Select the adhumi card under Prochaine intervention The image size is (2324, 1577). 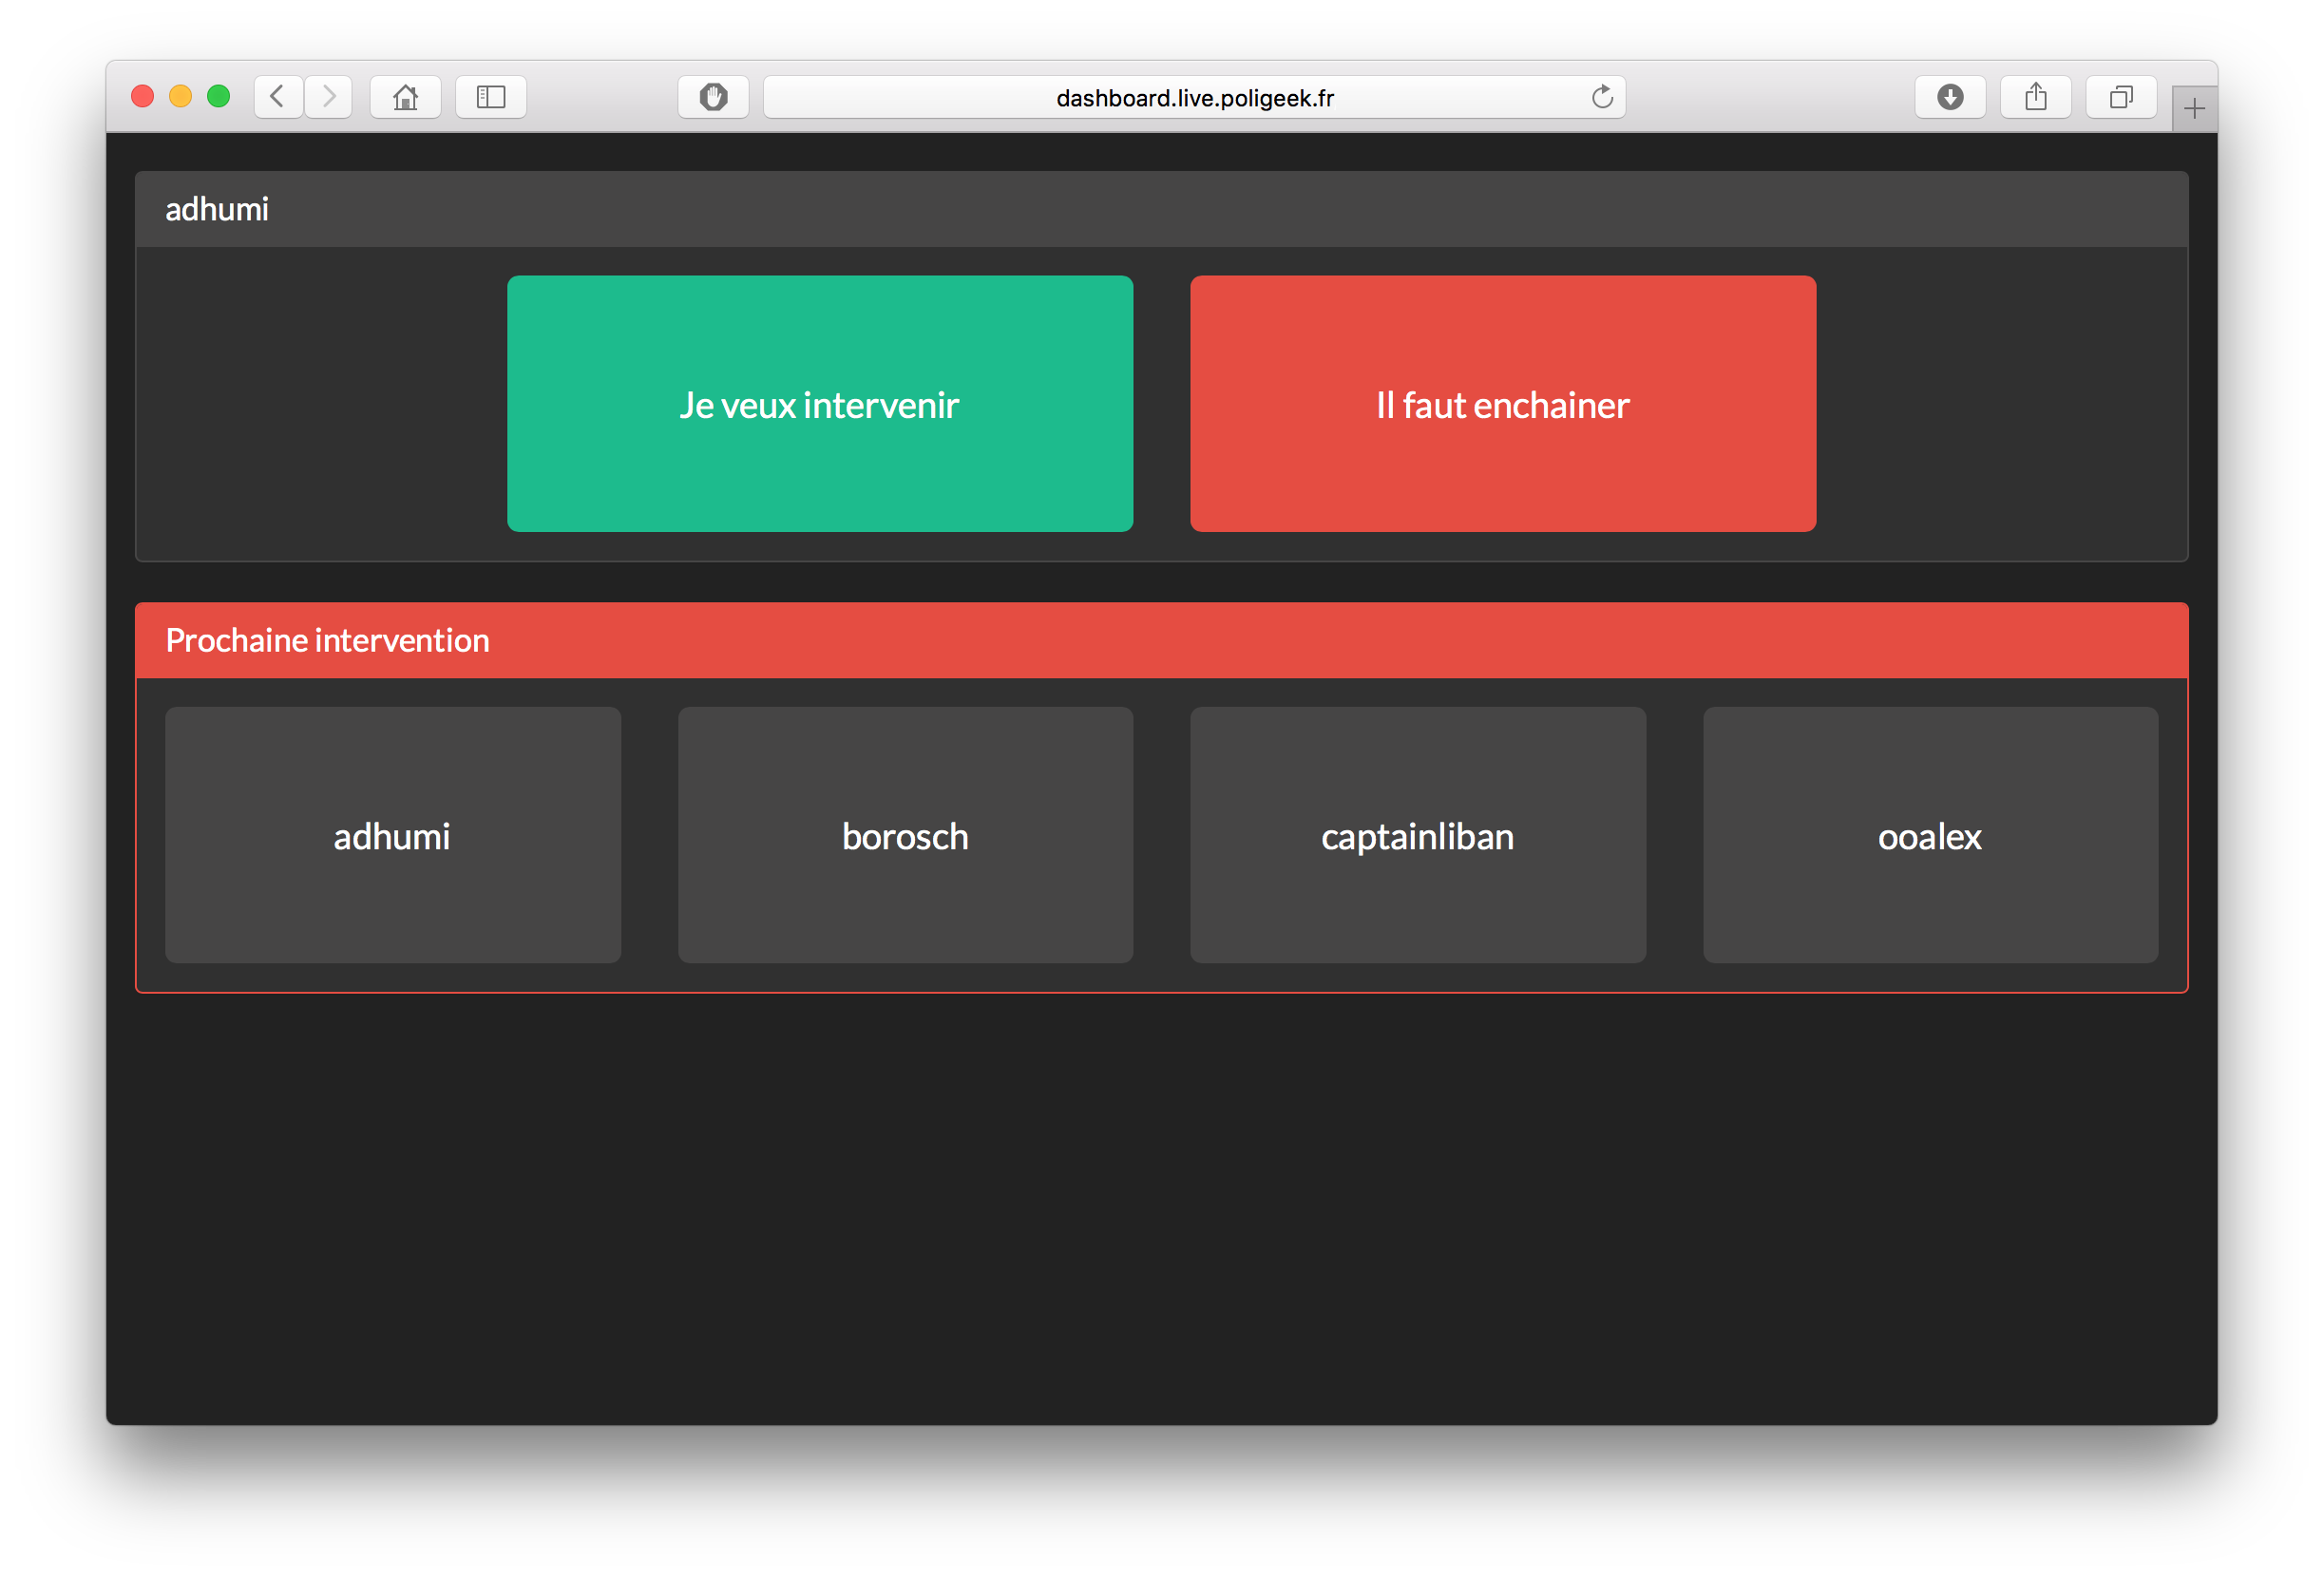pos(393,835)
